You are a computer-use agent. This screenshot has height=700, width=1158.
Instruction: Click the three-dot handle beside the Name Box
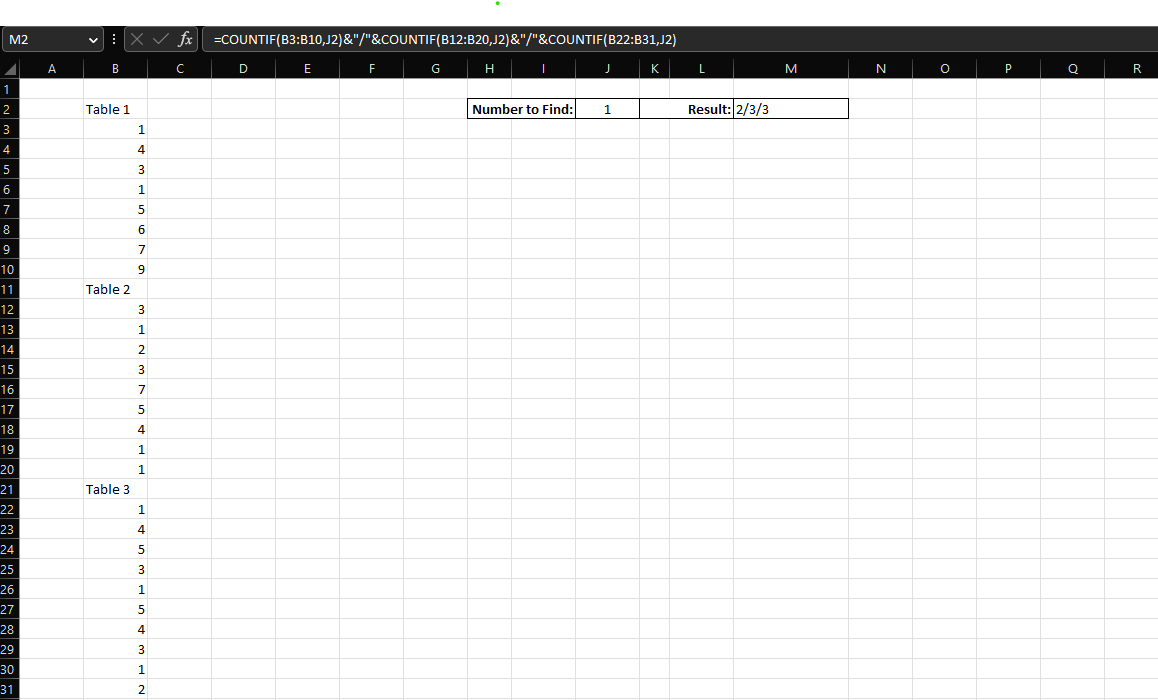click(x=114, y=39)
